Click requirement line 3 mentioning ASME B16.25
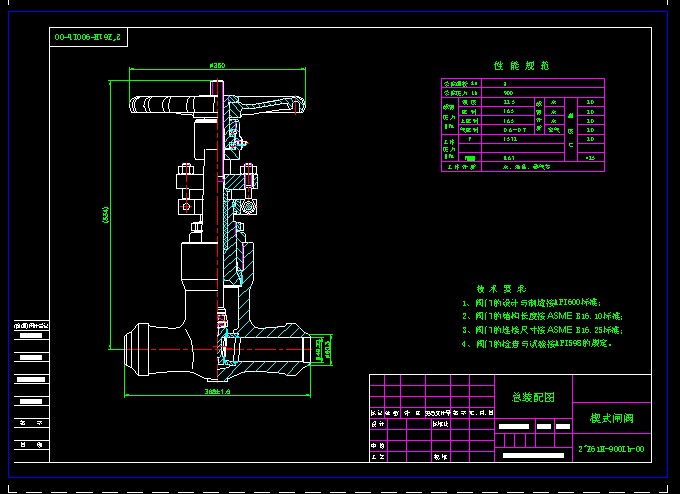The width and height of the screenshot is (680, 494). pyautogui.click(x=541, y=329)
